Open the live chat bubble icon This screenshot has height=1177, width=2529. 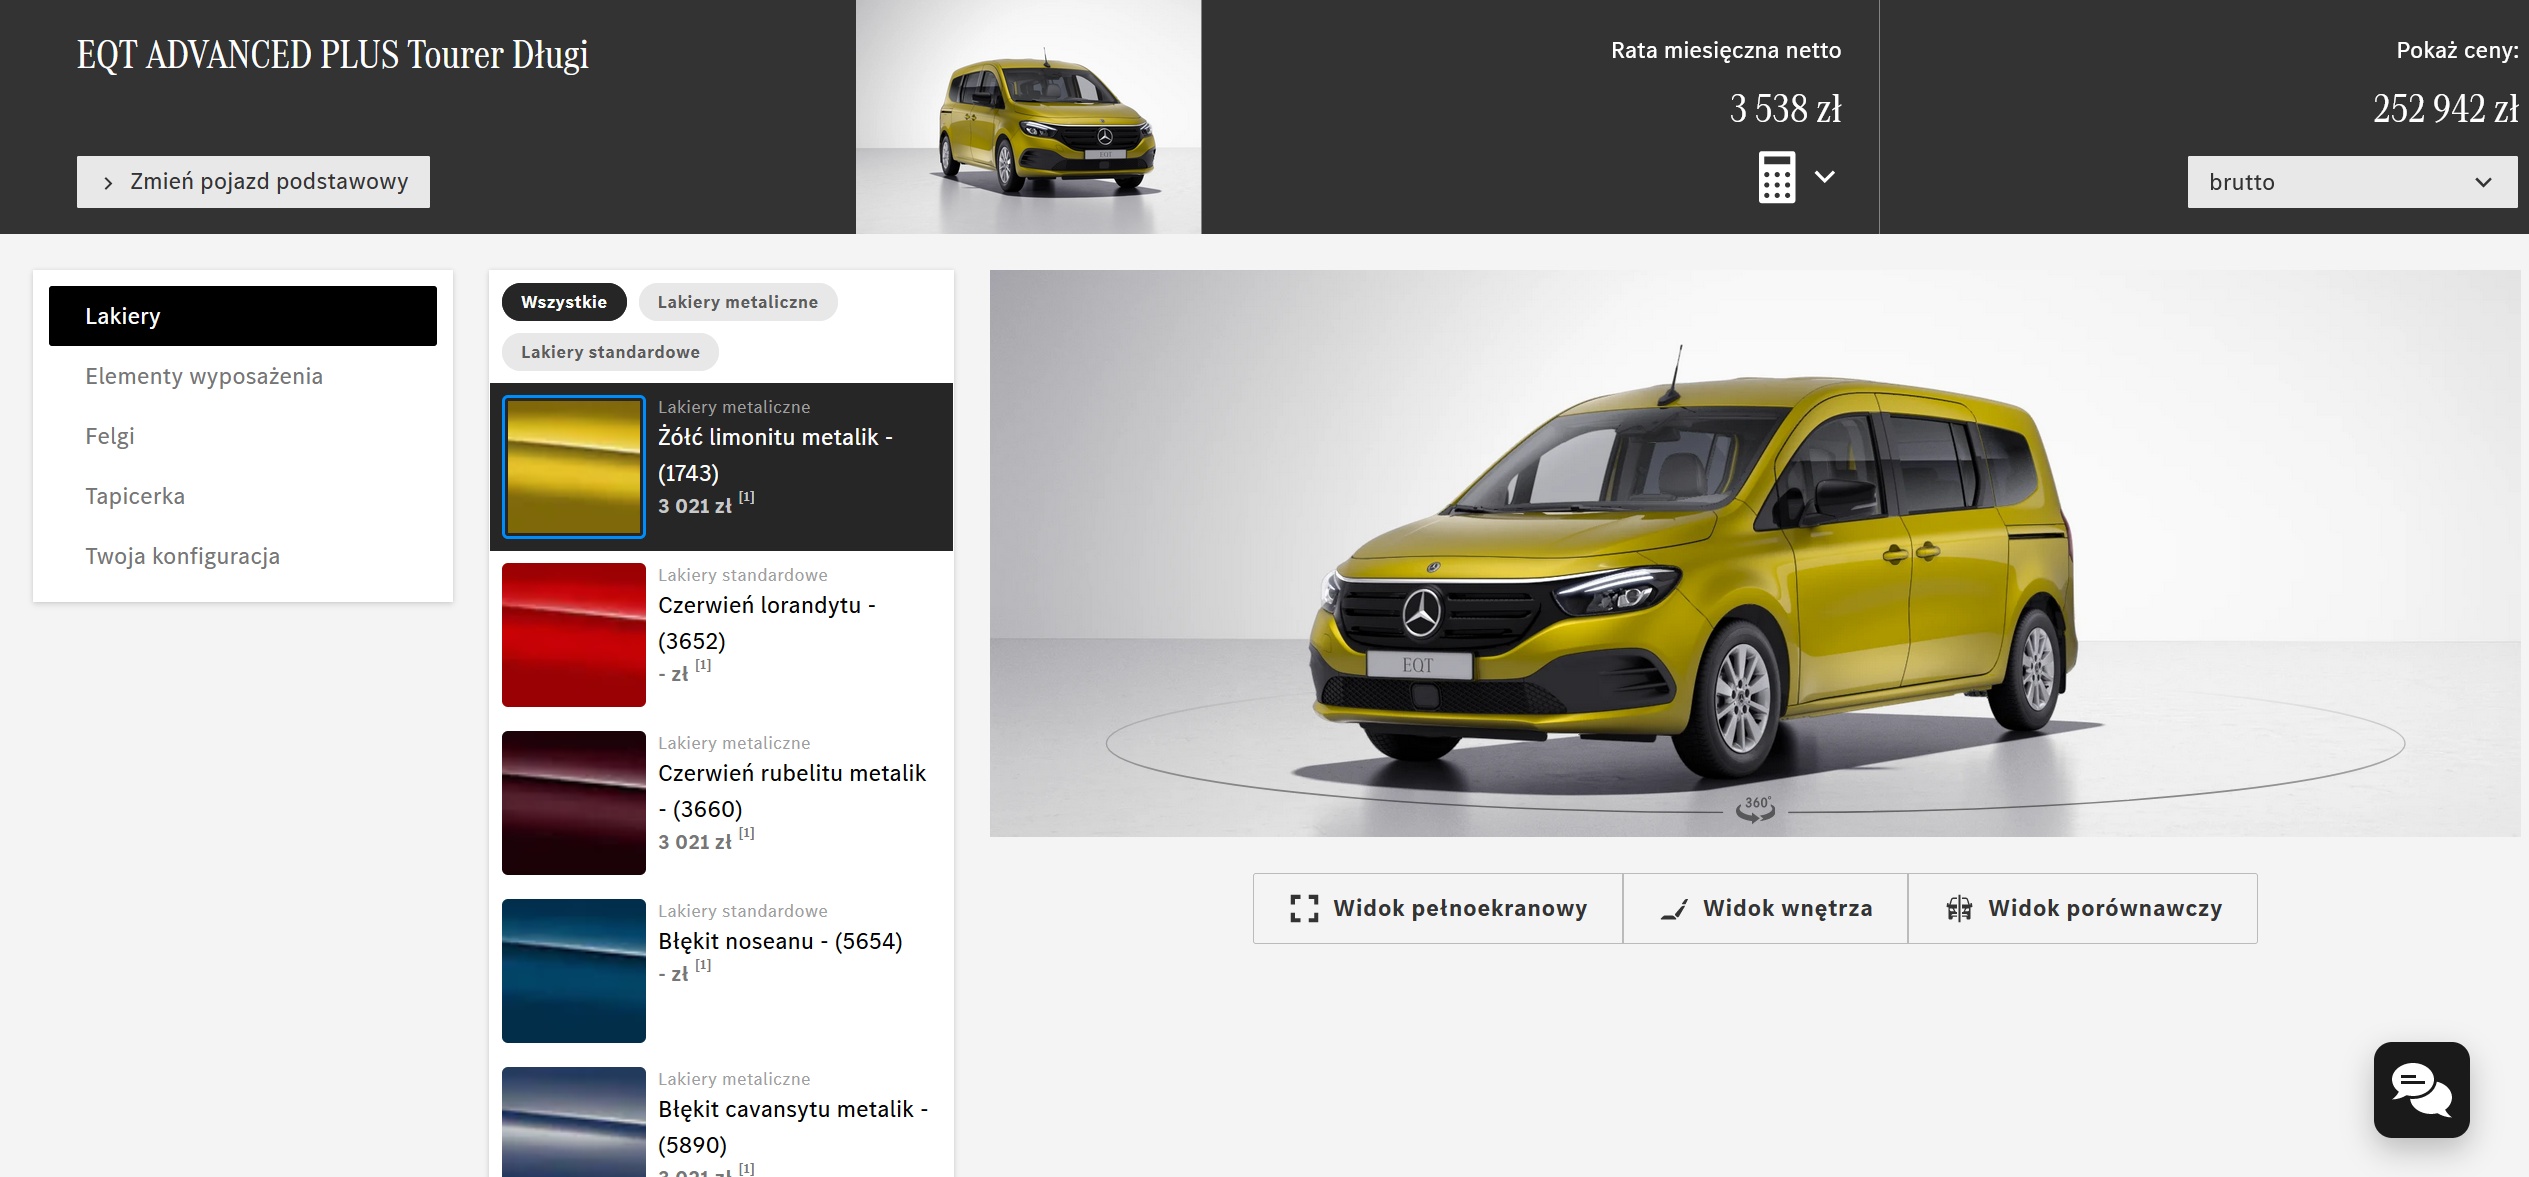(2421, 1090)
